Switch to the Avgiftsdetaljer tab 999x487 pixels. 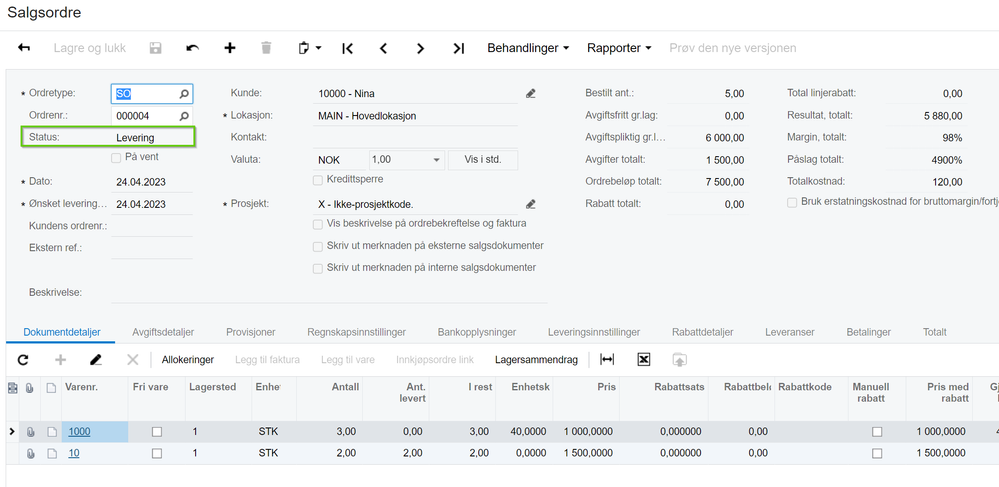(x=163, y=332)
